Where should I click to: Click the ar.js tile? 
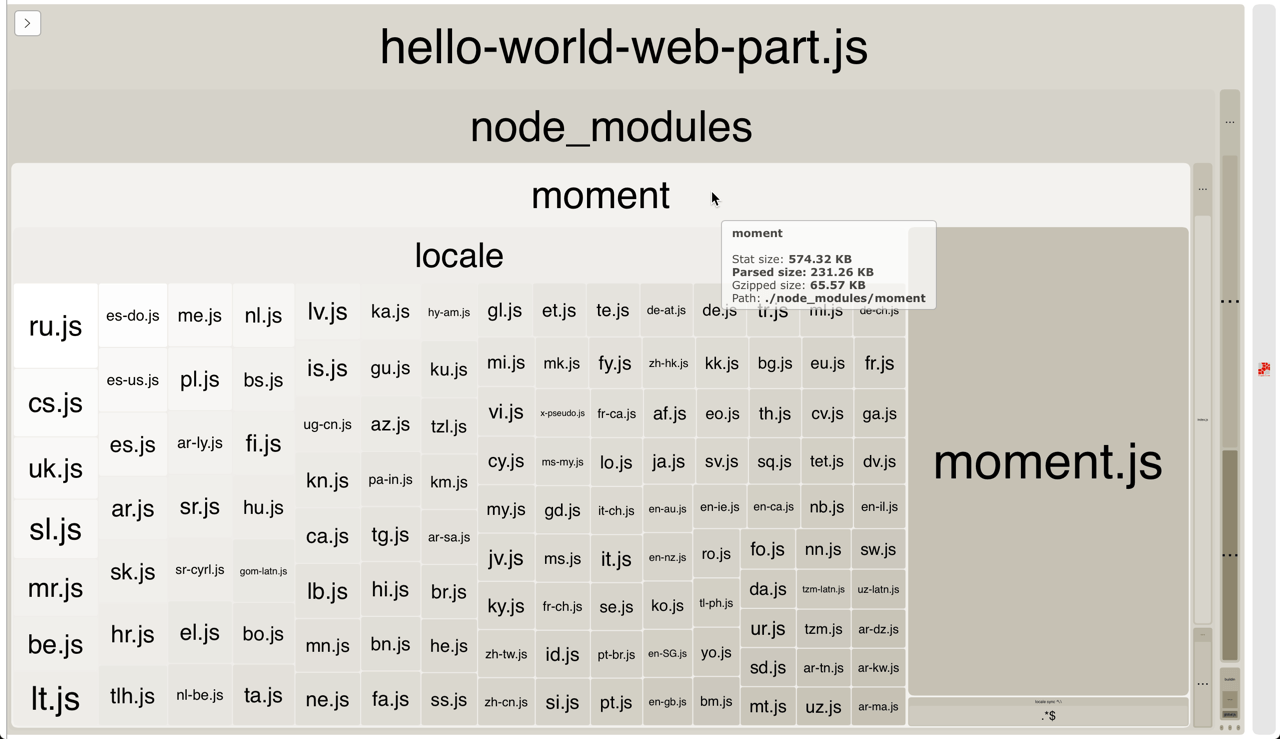tap(133, 509)
